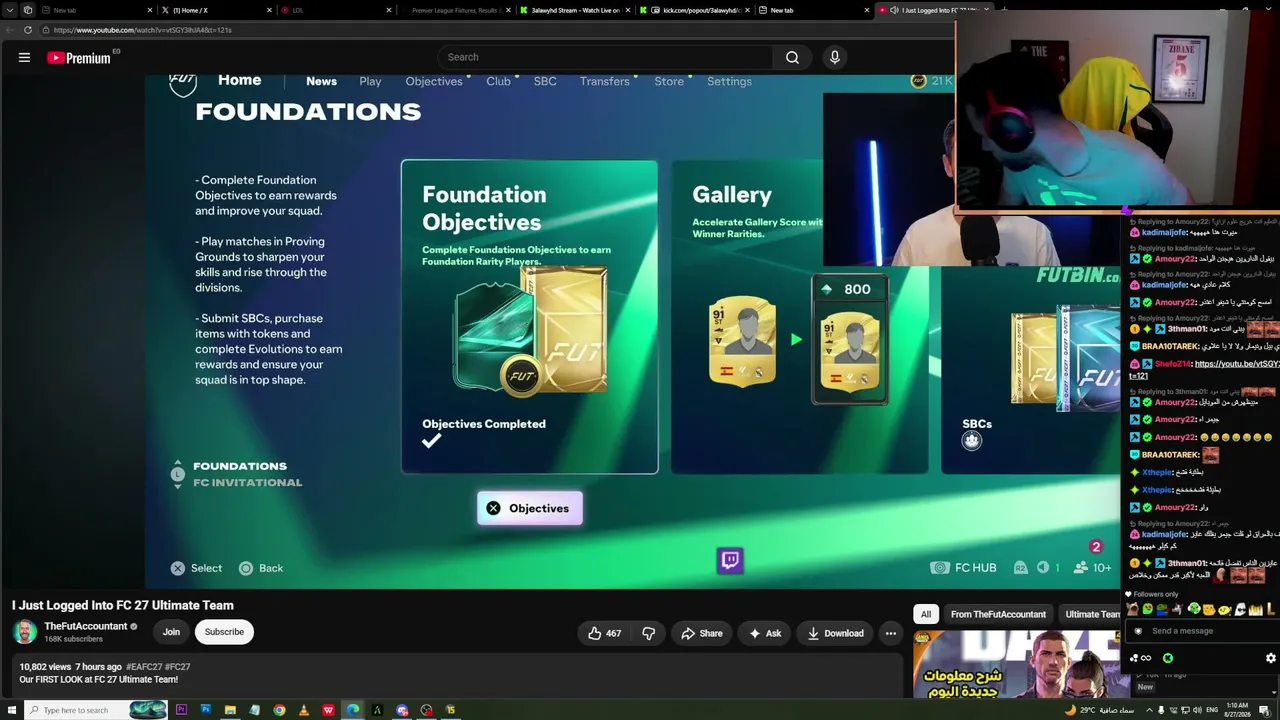Open the YouTube hamburger guide menu
Viewport: 1280px width, 720px height.
[x=24, y=57]
